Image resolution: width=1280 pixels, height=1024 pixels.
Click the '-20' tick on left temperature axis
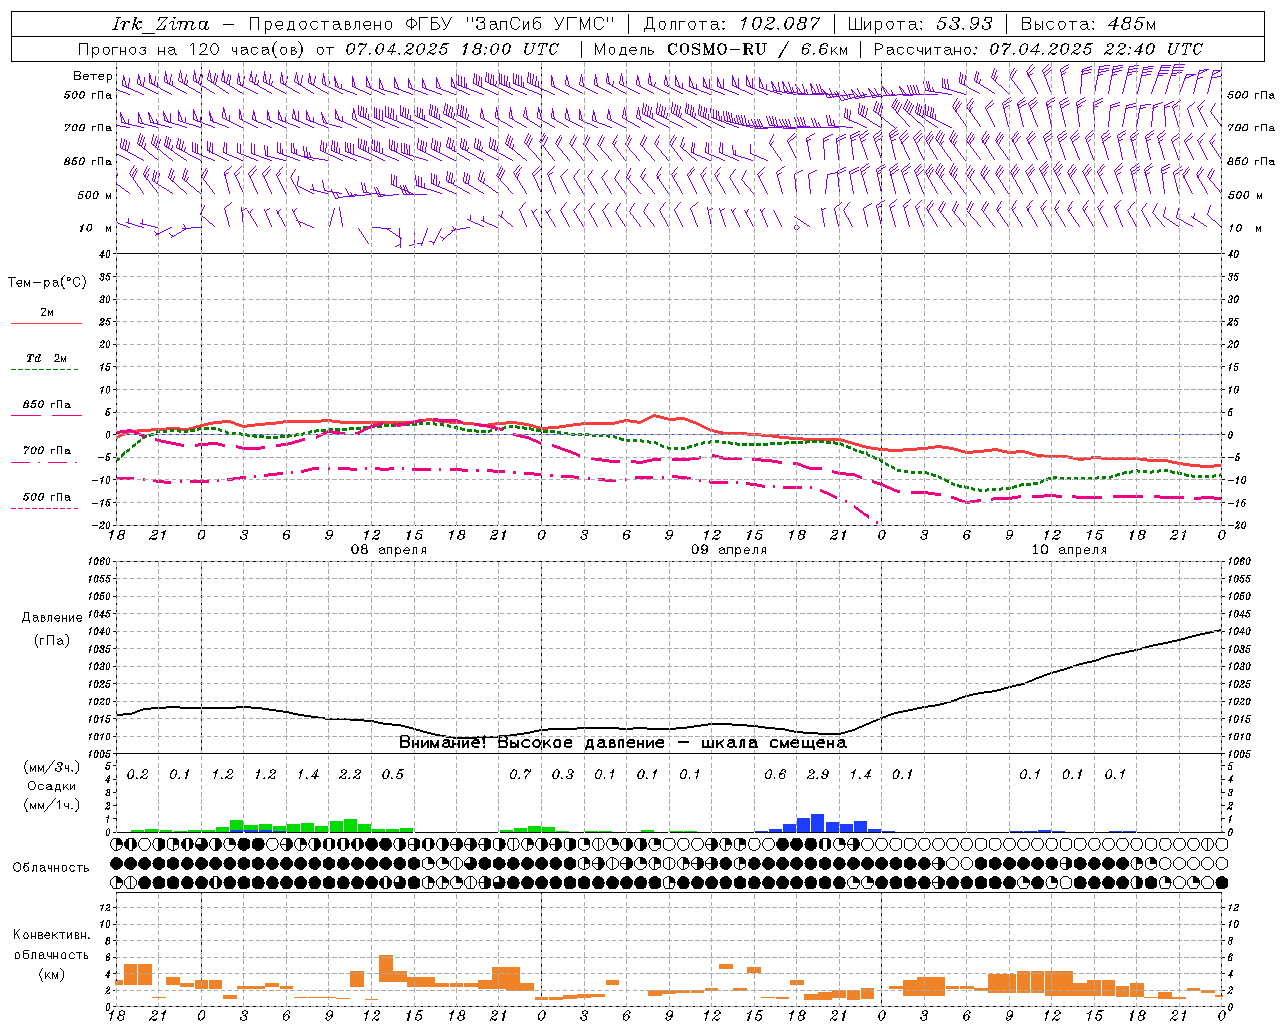coord(104,525)
